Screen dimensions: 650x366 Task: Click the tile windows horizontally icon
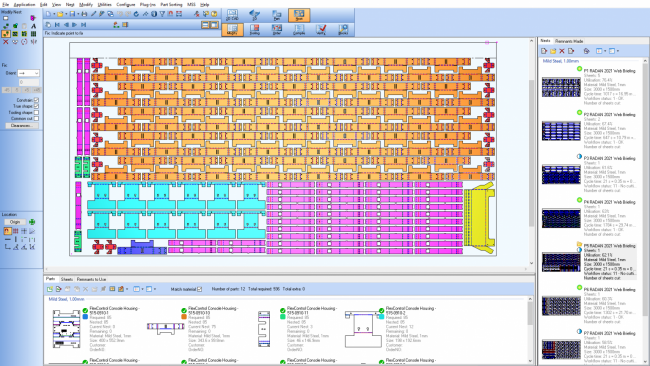tap(205, 25)
